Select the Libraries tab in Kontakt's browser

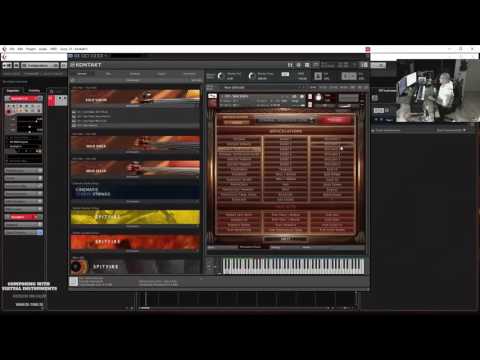[x=82, y=74]
